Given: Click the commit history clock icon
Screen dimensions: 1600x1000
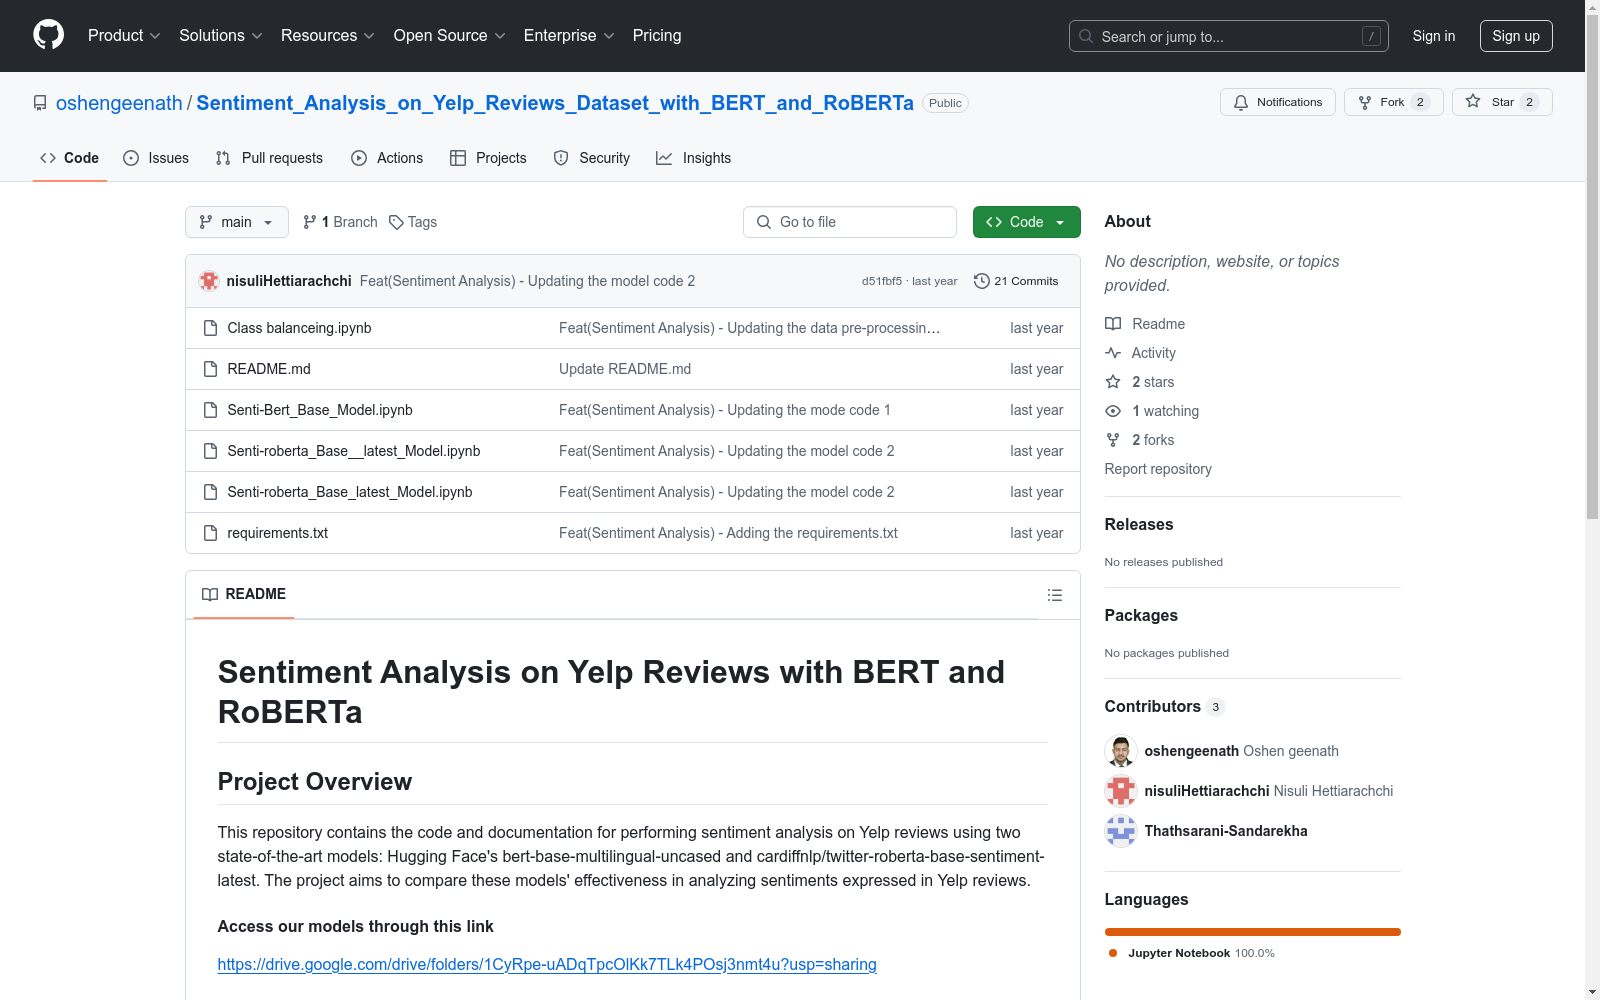Looking at the screenshot, I should pos(982,281).
